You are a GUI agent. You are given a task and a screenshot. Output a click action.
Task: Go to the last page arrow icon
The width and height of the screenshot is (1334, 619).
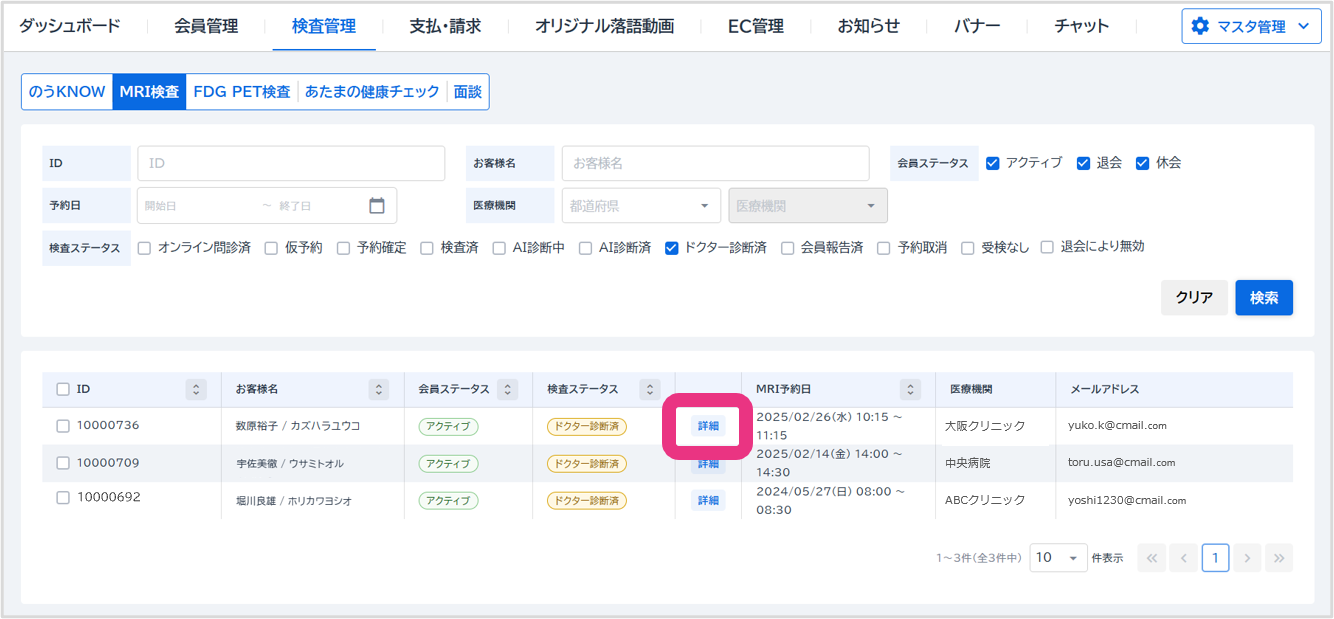pyautogui.click(x=1279, y=558)
